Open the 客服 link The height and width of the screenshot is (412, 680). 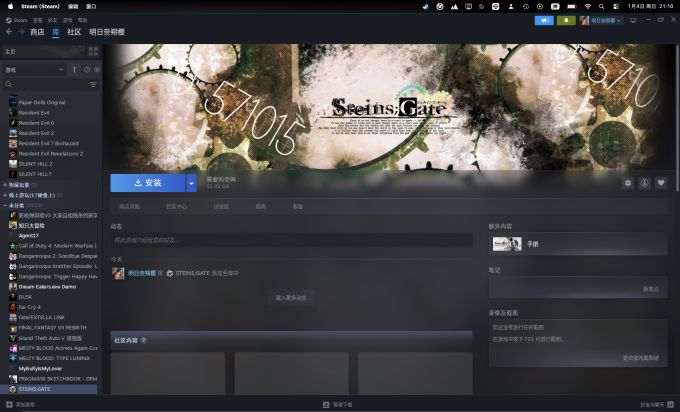(x=298, y=206)
